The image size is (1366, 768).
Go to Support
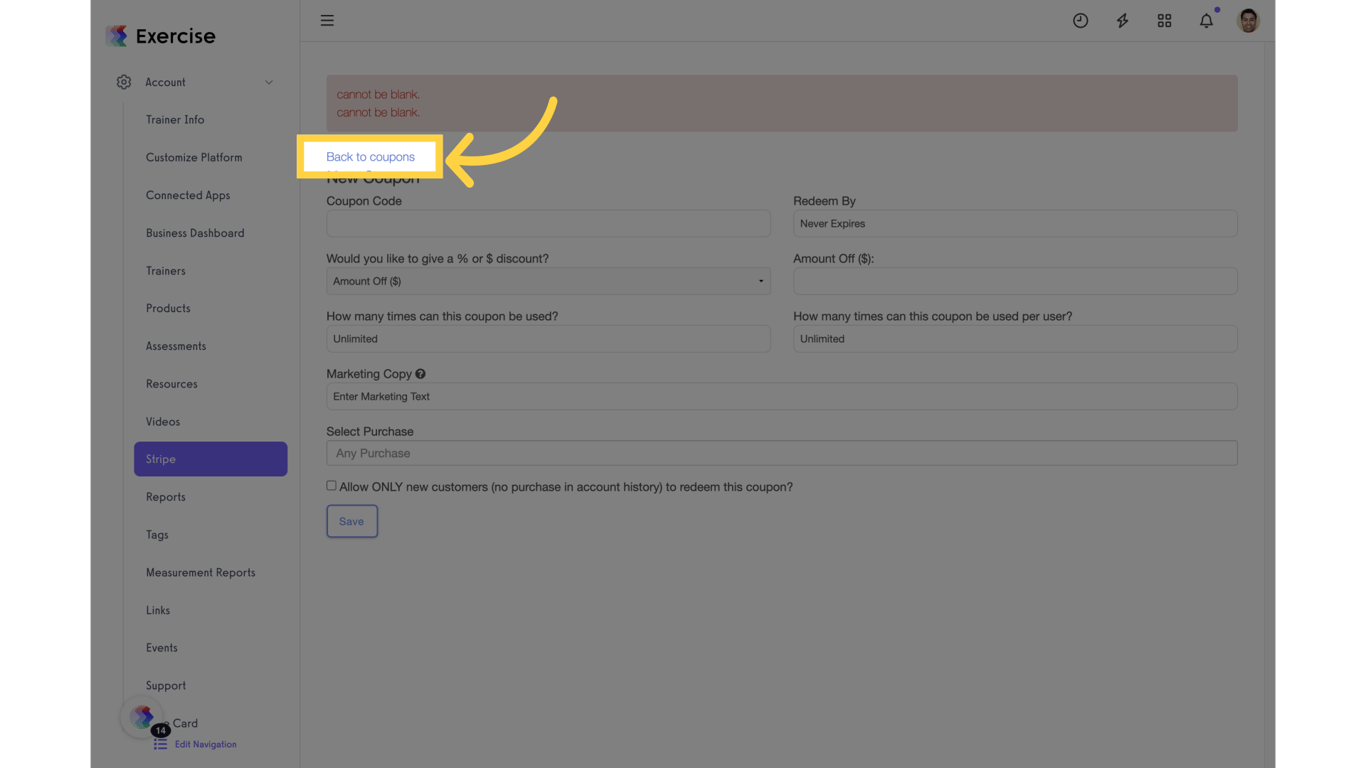pos(166,686)
